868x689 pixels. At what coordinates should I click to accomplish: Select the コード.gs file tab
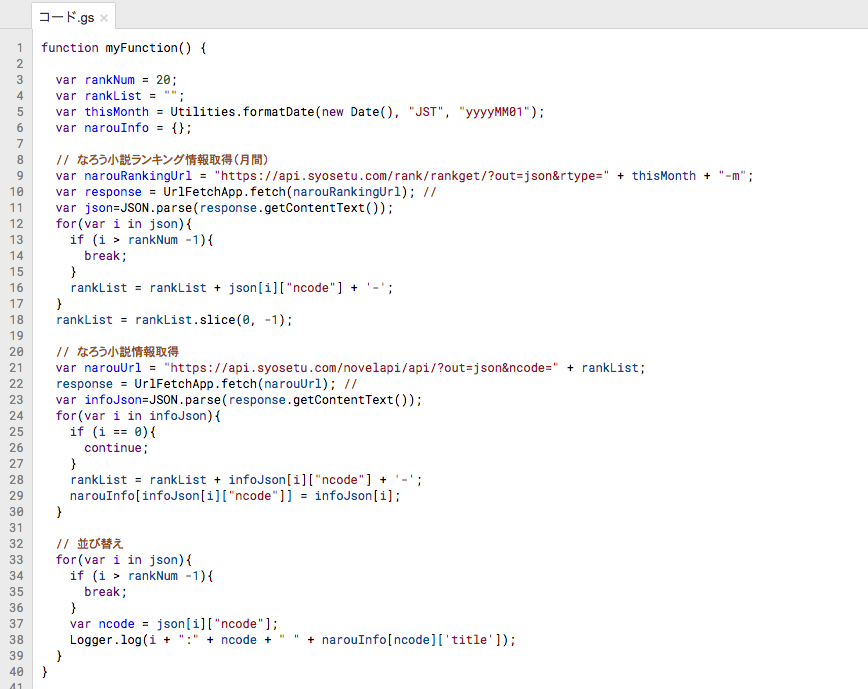tap(66, 17)
